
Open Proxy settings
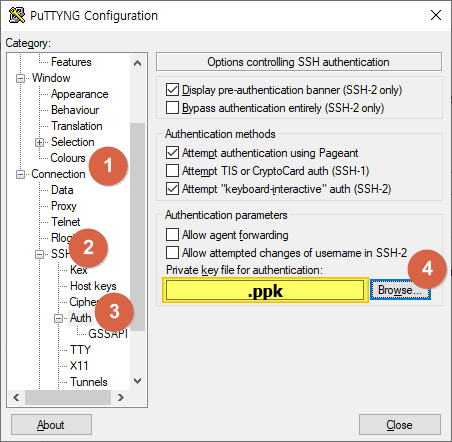click(64, 206)
